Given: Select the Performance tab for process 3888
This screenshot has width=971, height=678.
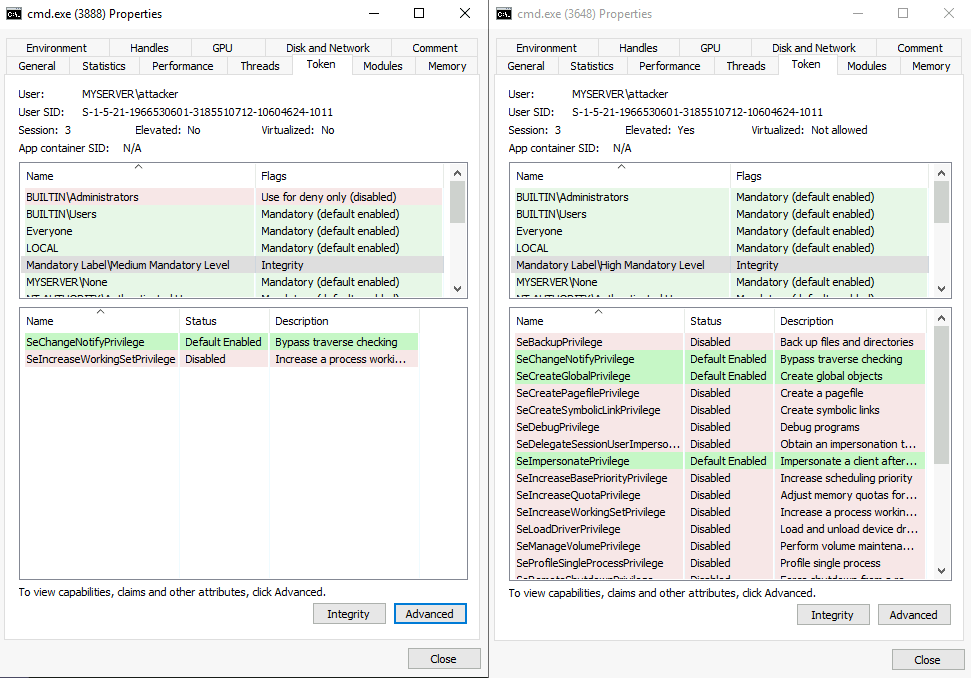Looking at the screenshot, I should point(182,66).
